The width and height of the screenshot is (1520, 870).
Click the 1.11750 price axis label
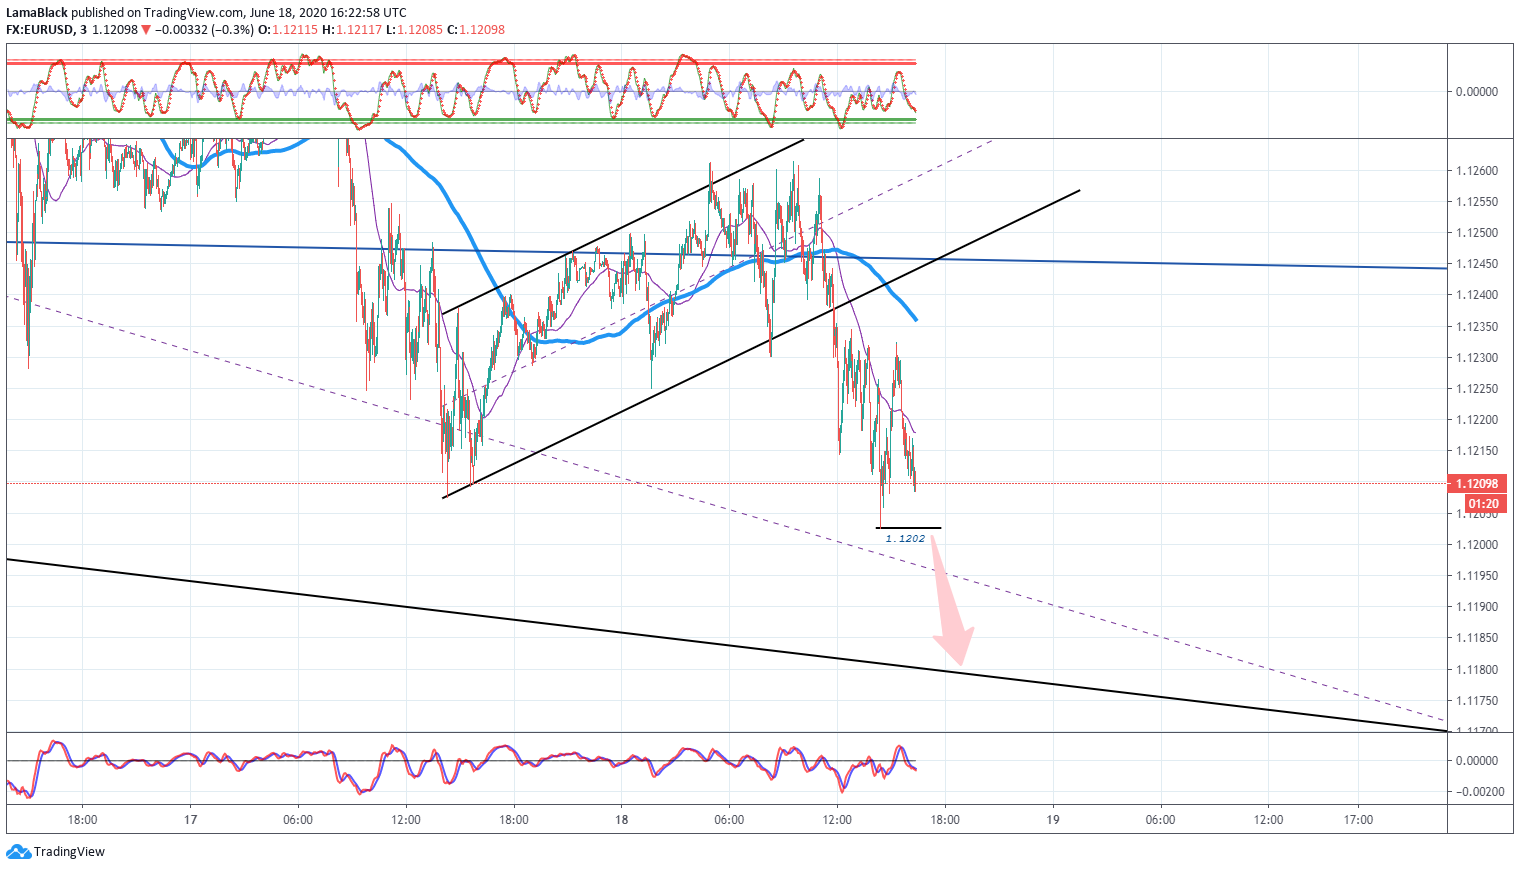1477,701
